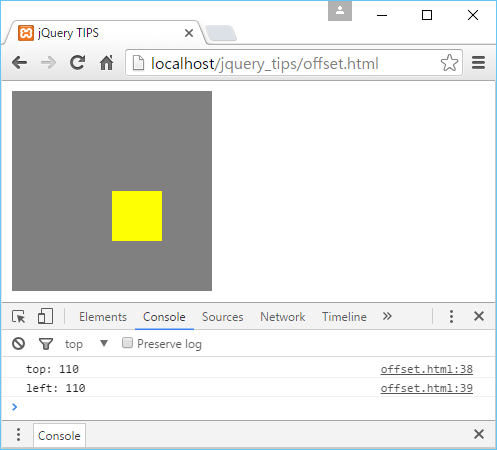
Task: Click the yellow square box
Action: point(137,216)
